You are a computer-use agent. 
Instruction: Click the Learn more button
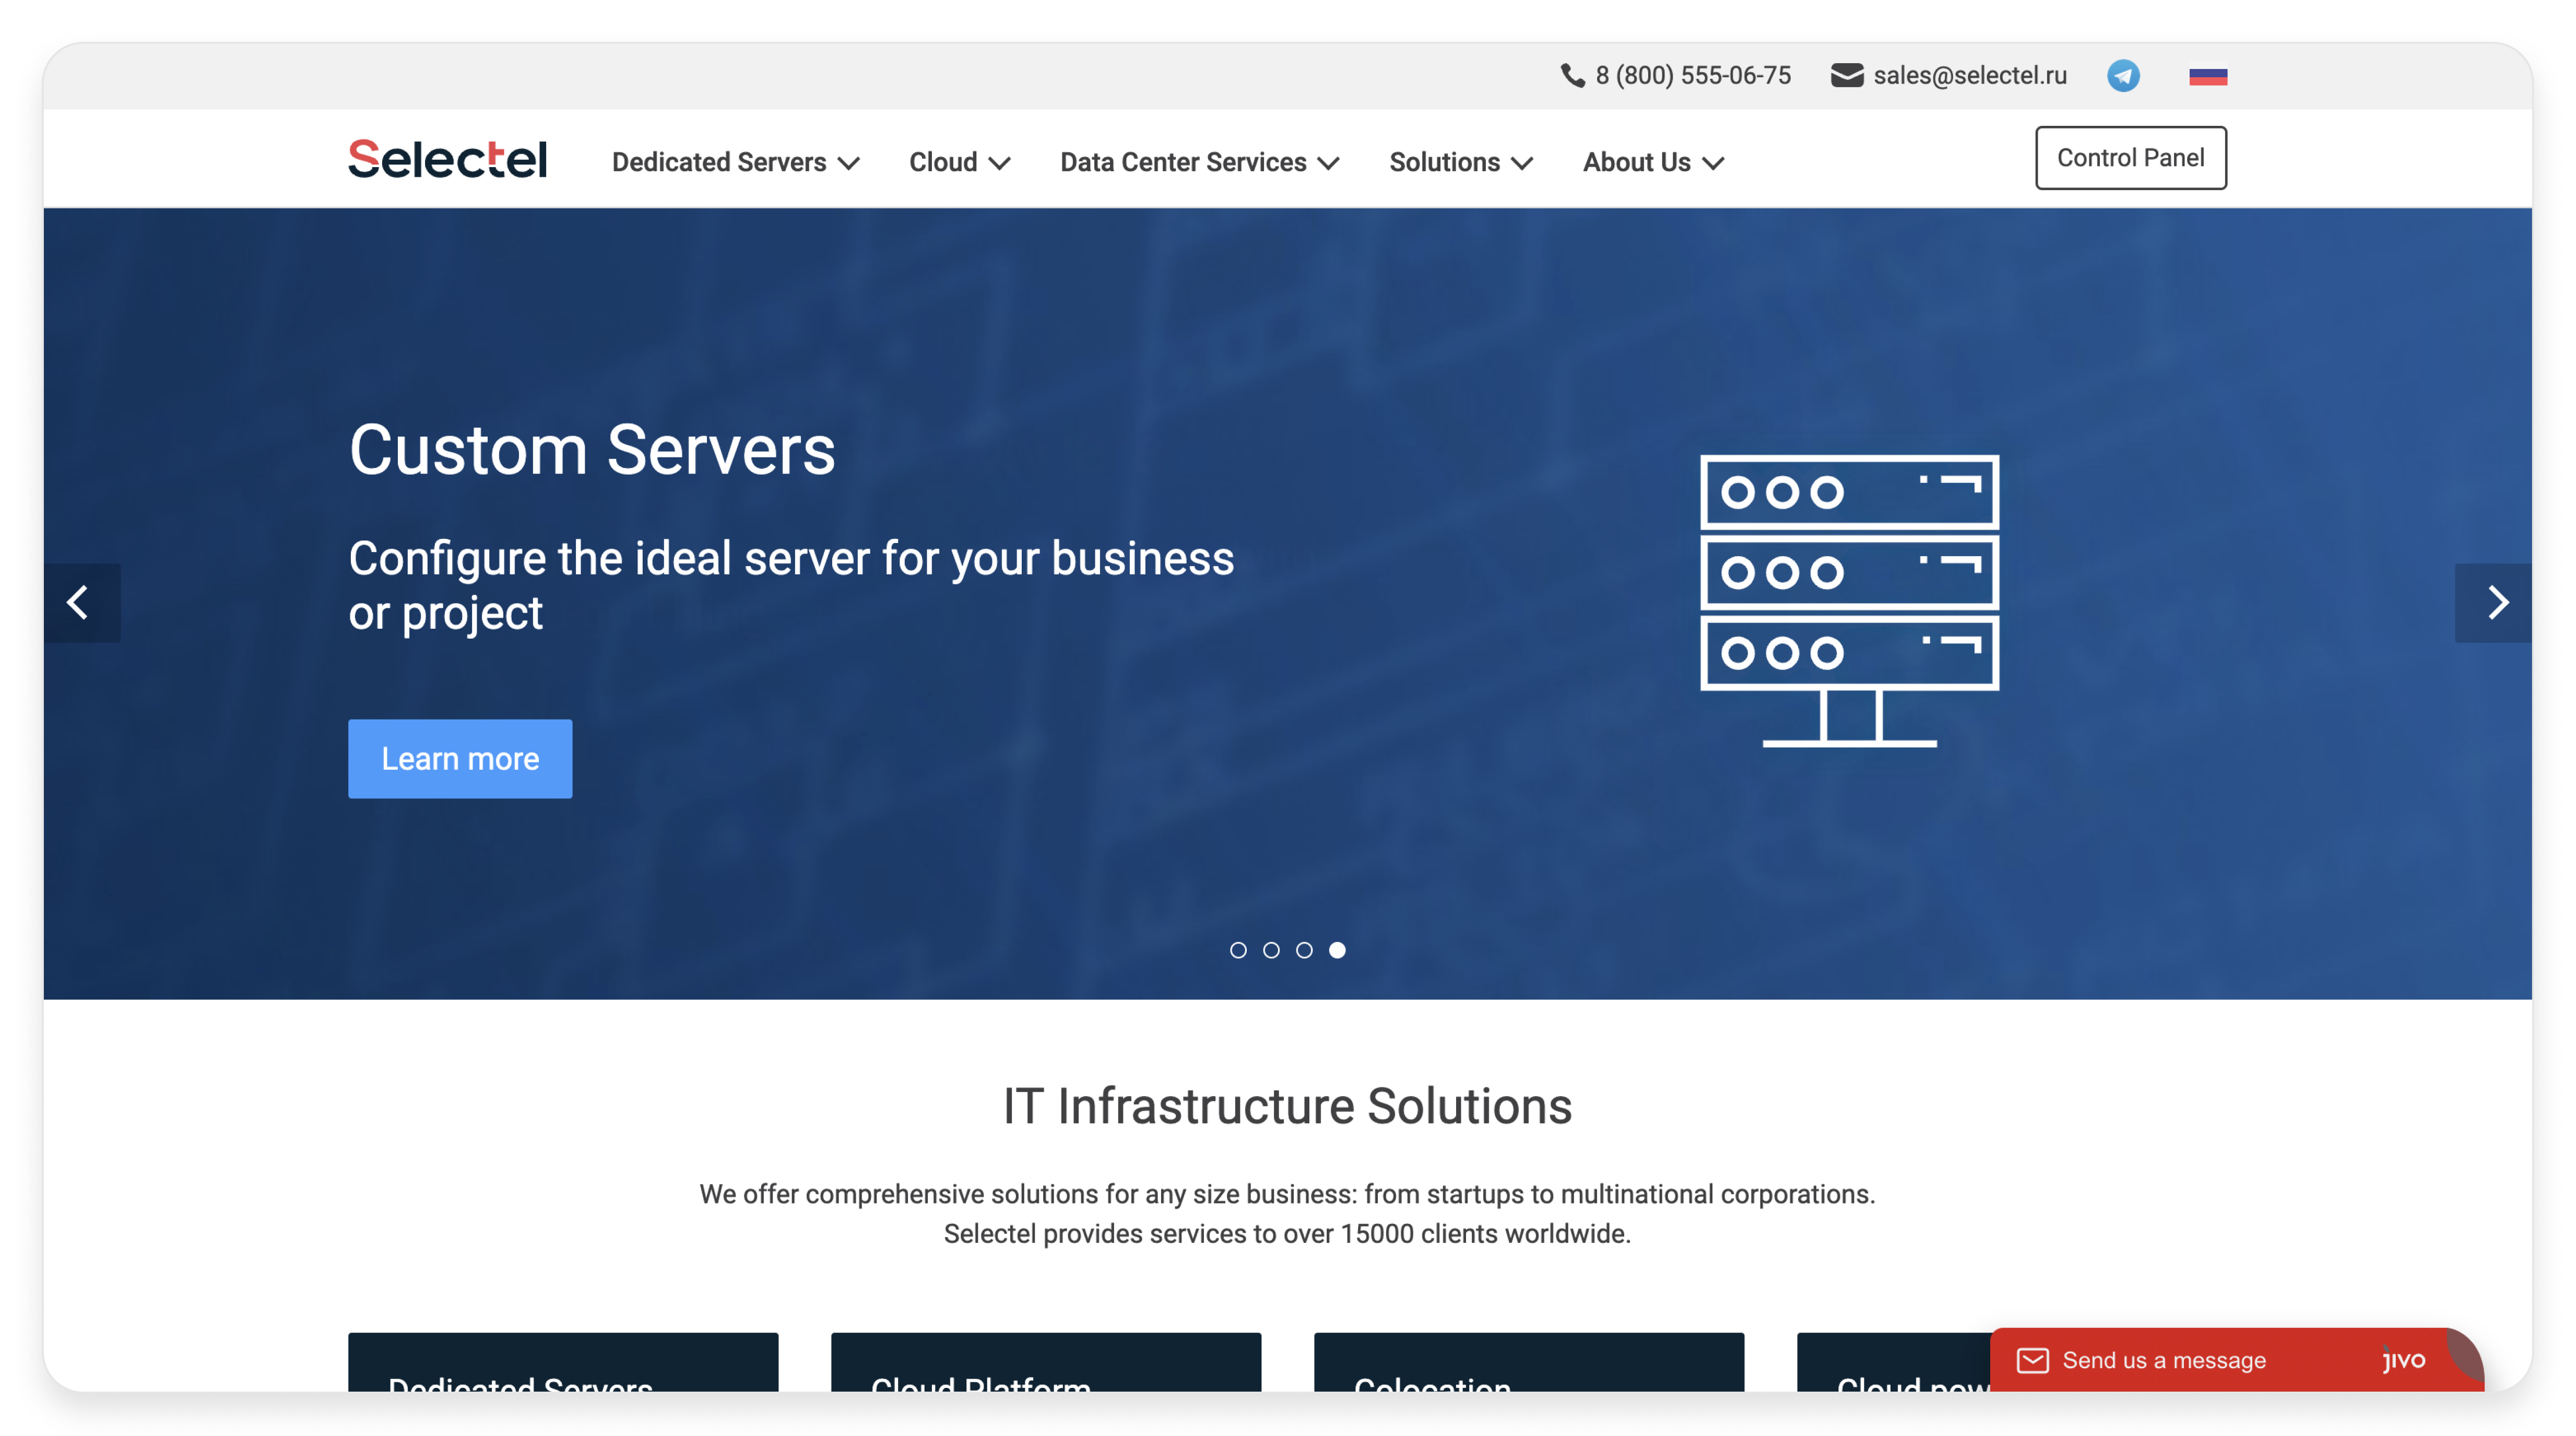(x=460, y=759)
